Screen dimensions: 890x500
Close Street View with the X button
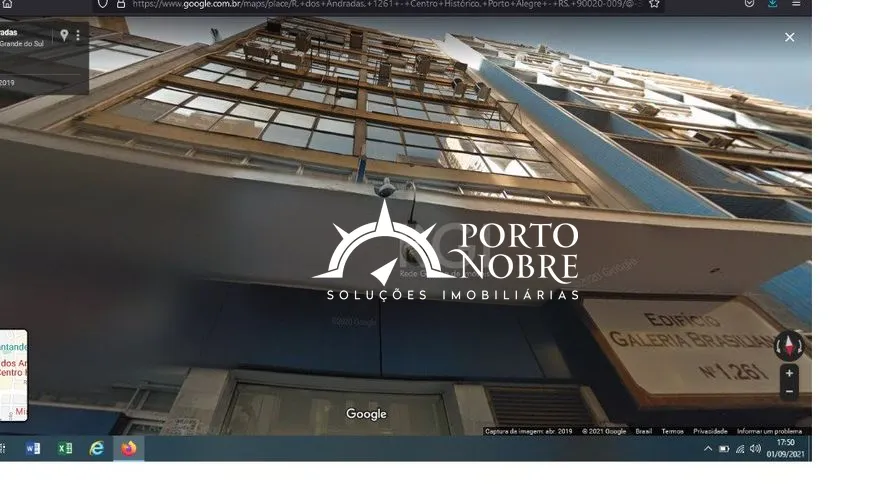click(x=790, y=37)
